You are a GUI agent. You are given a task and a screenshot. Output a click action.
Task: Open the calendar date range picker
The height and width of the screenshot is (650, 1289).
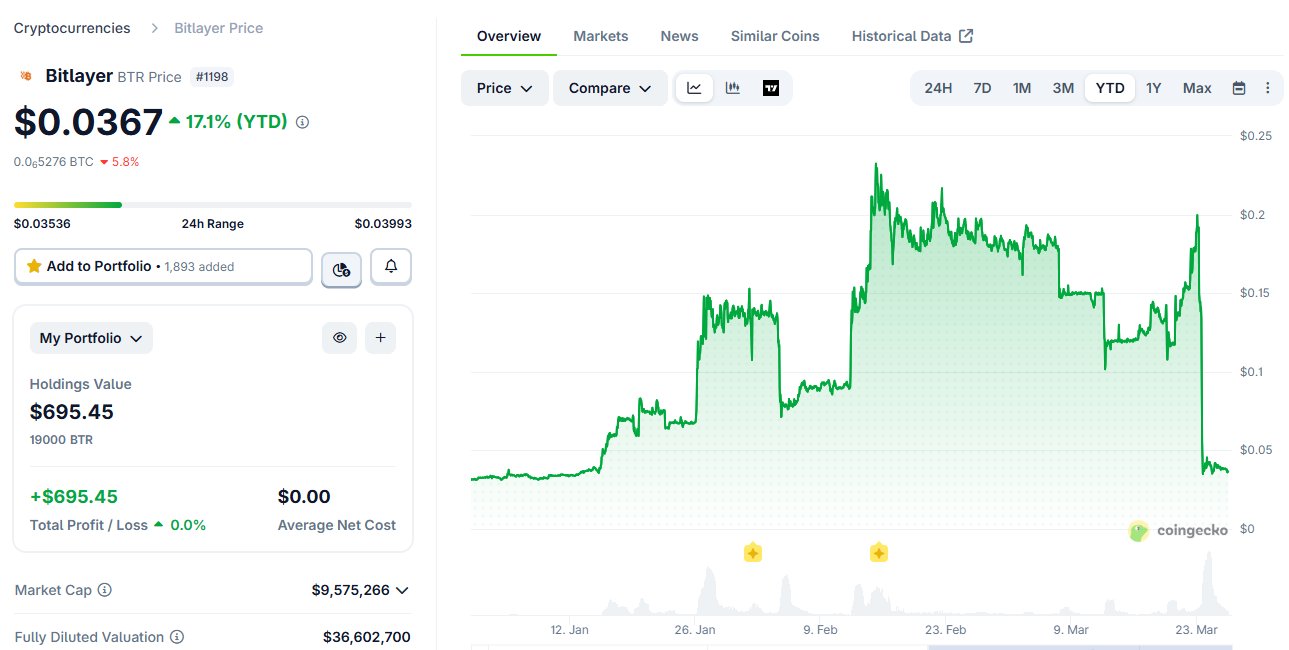pos(1239,88)
